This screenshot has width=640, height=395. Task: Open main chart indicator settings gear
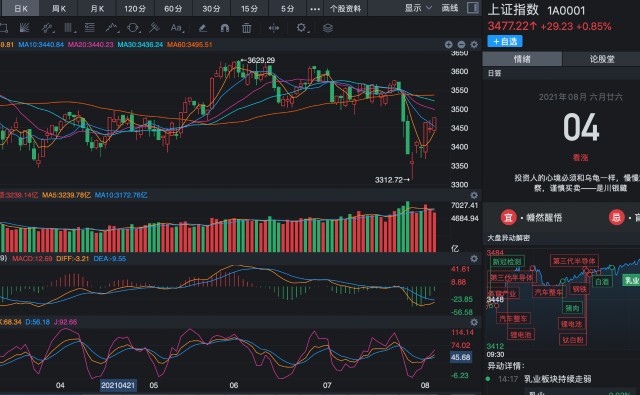point(474,44)
